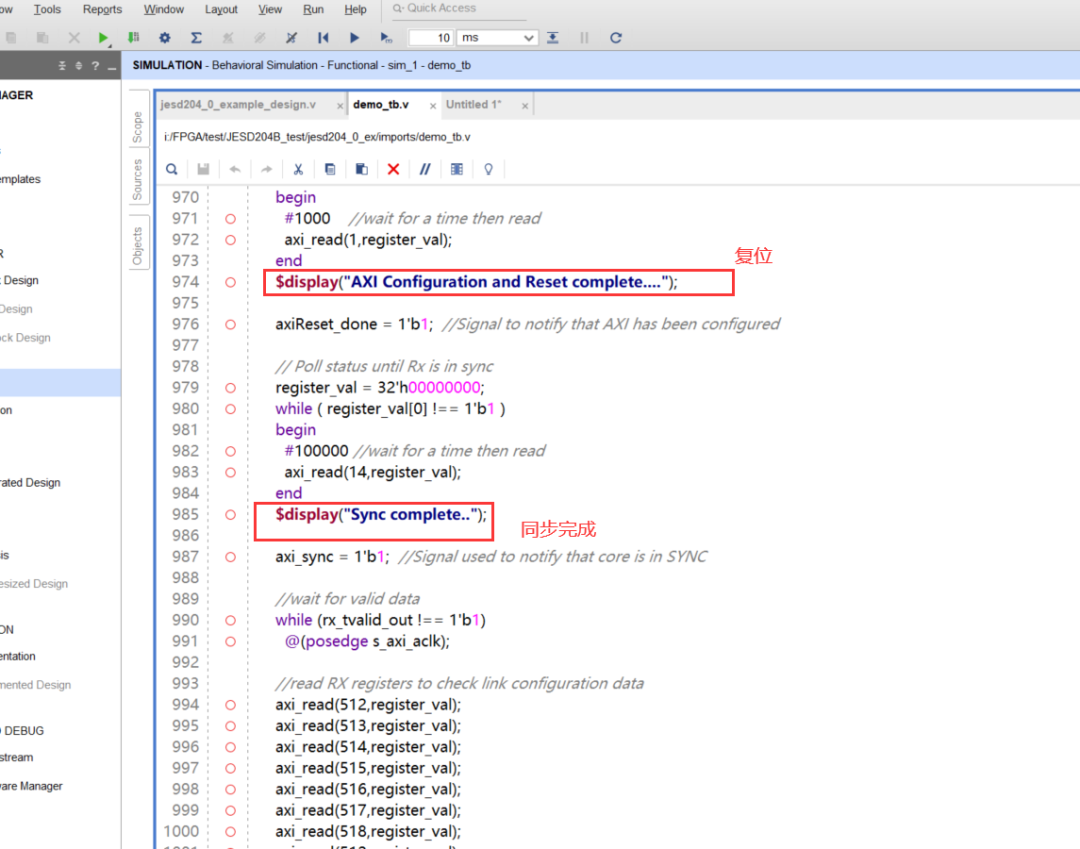Viewport: 1080px width, 849px height.
Task: Toggle breakpoint on line 974
Action: [x=230, y=282]
